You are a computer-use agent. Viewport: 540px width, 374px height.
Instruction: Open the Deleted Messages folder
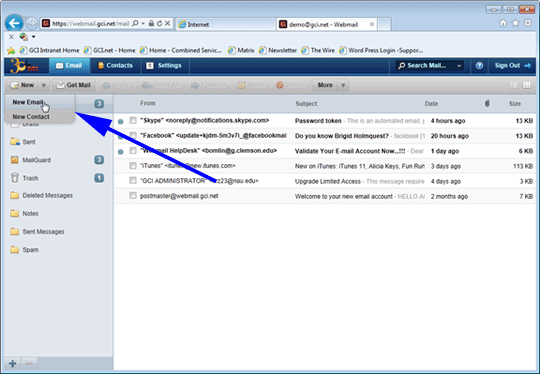pyautogui.click(x=47, y=195)
